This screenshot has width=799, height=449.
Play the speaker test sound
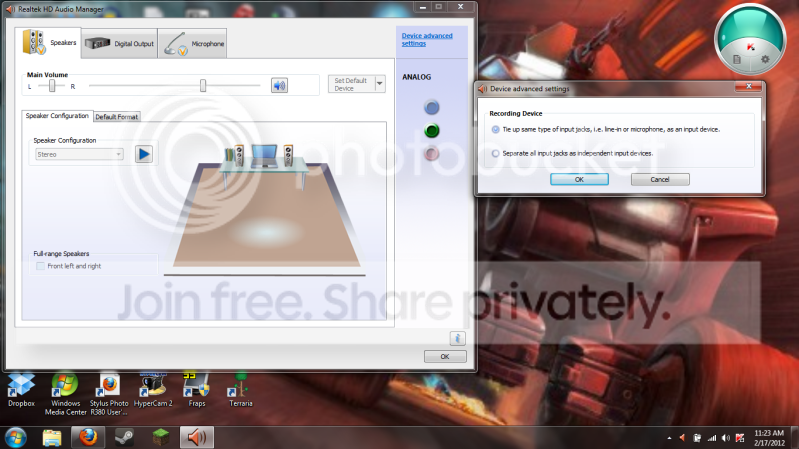[144, 154]
